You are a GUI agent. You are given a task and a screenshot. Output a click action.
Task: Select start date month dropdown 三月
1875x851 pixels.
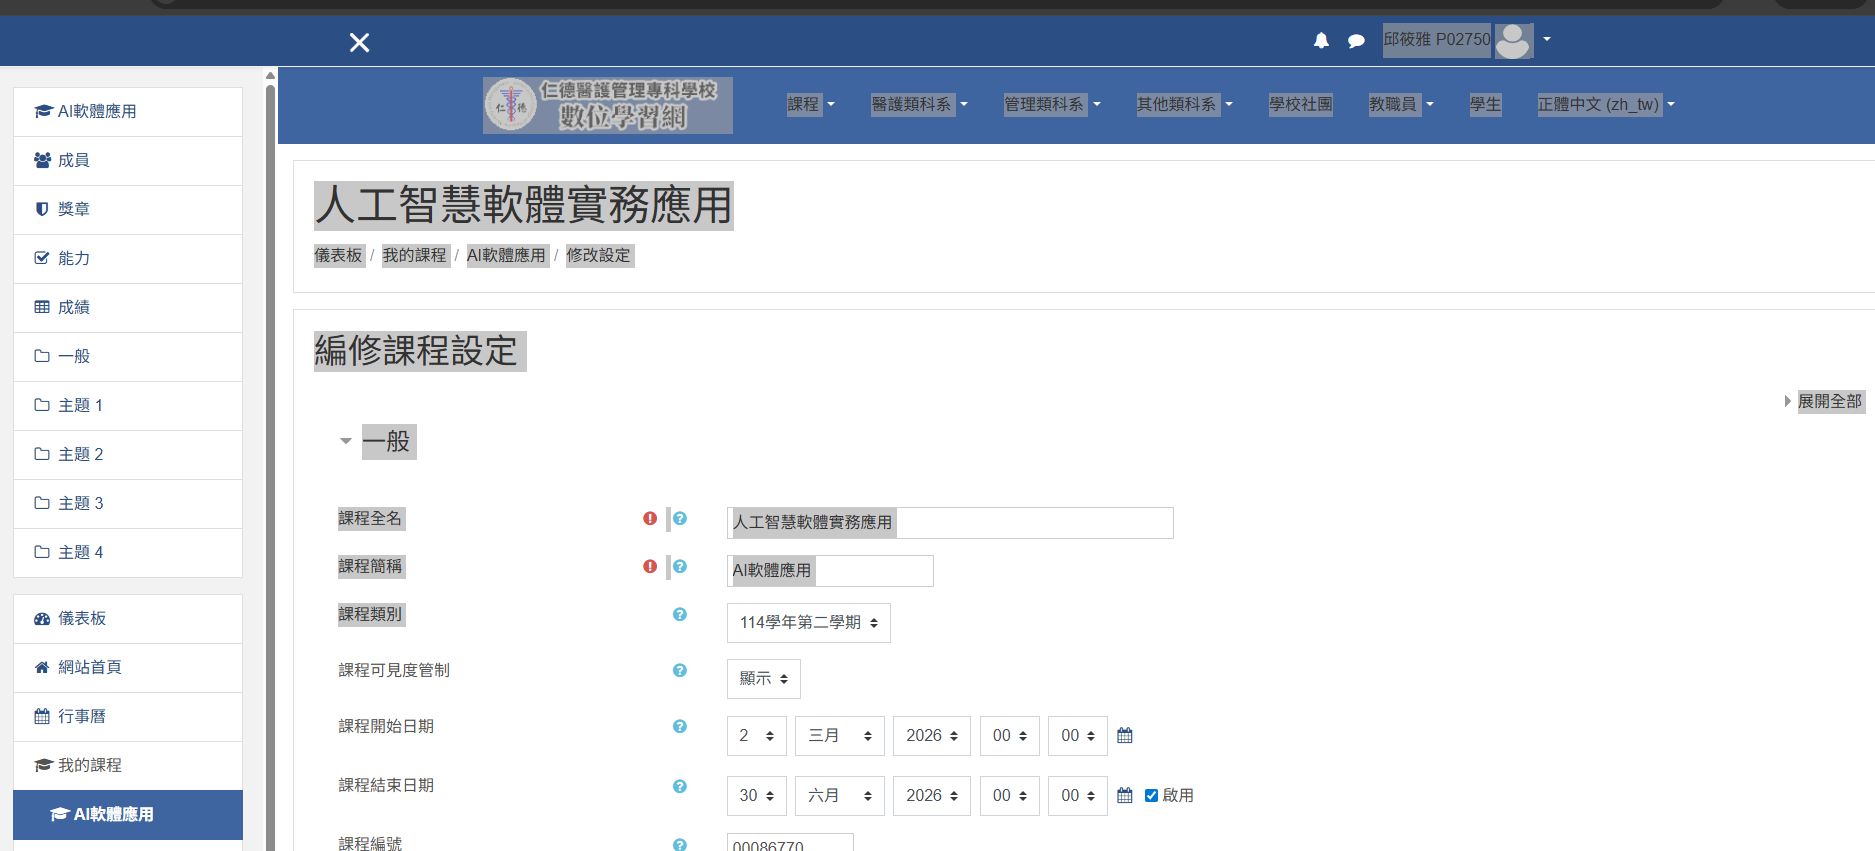point(840,736)
